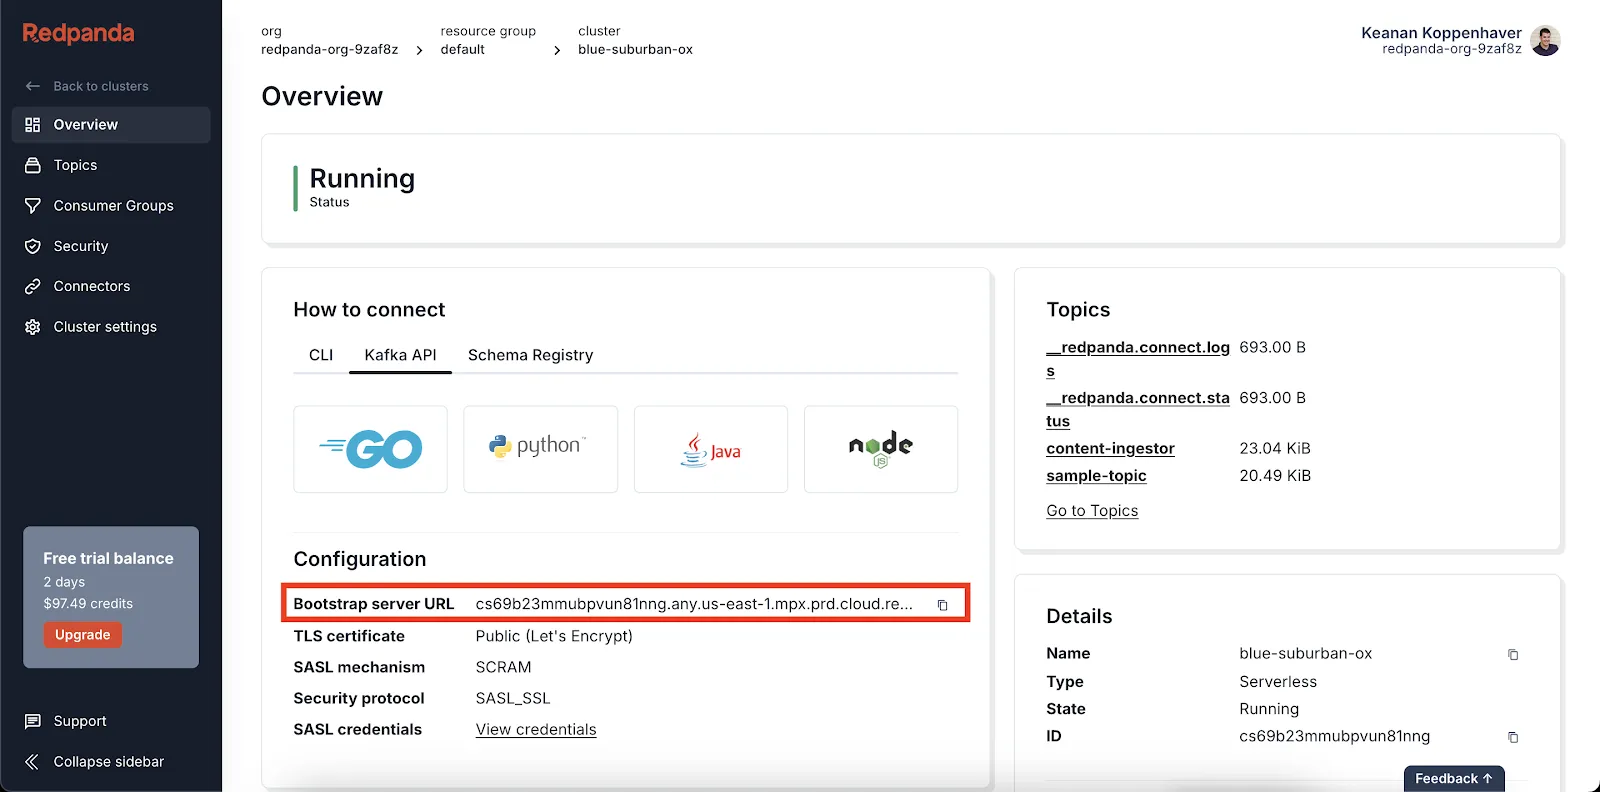
Task: Open the Feedback button
Action: coord(1454,778)
